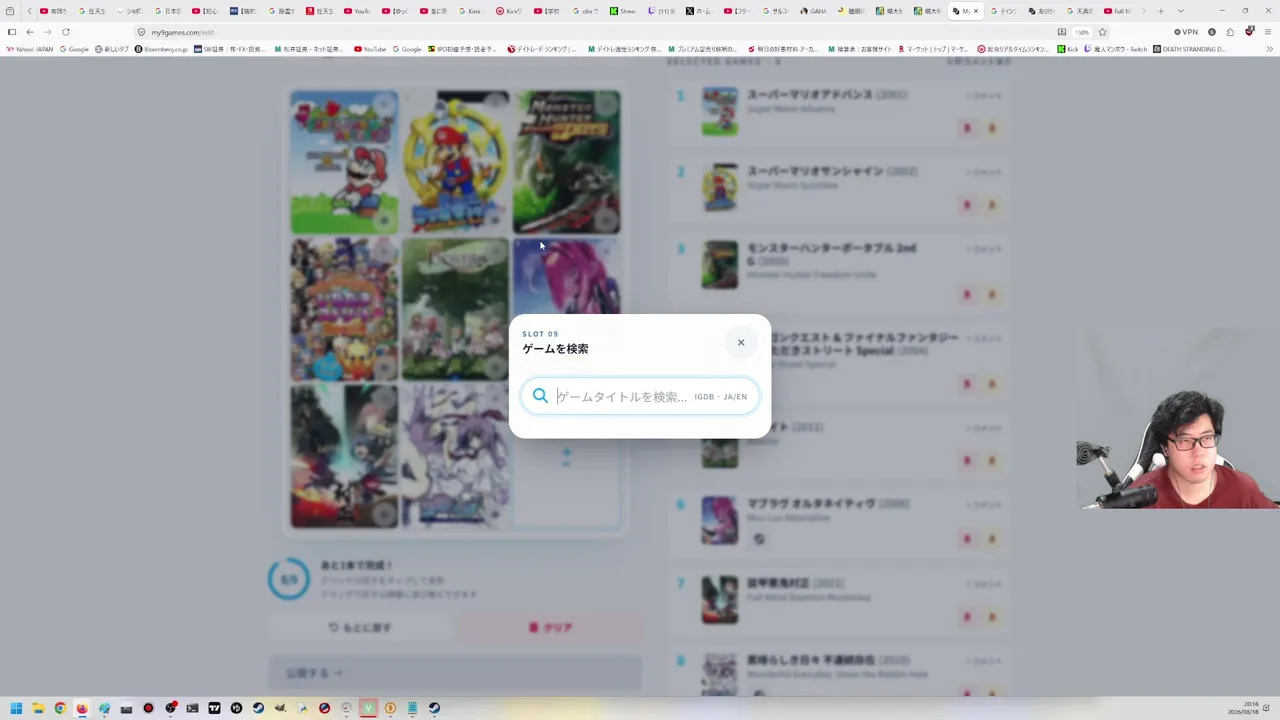Image resolution: width=1280 pixels, height=720 pixels.
Task: Launch Chrome from the taskbar
Action: (x=60, y=708)
